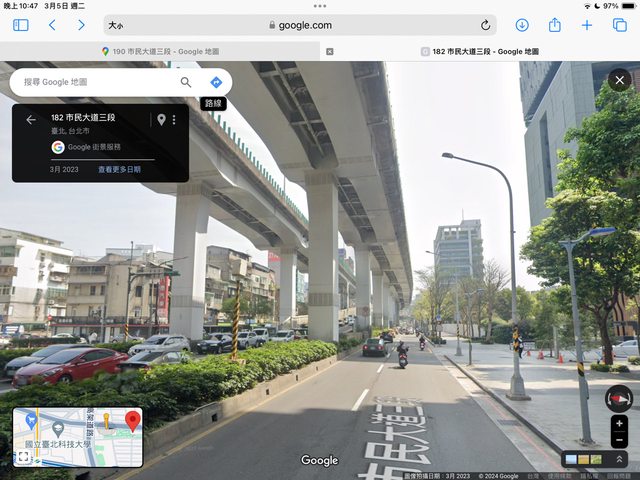The width and height of the screenshot is (640, 480).
Task: Click the blue directions icon in search bar
Action: point(216,82)
